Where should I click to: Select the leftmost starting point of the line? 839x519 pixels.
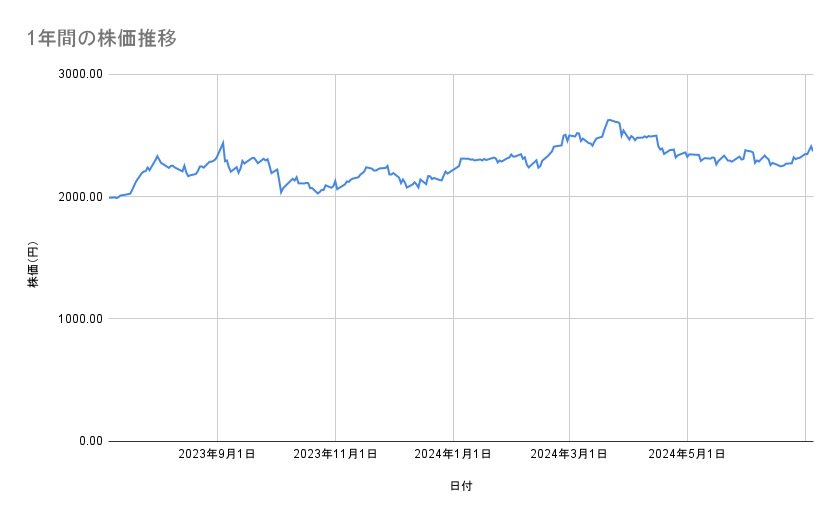(108, 198)
